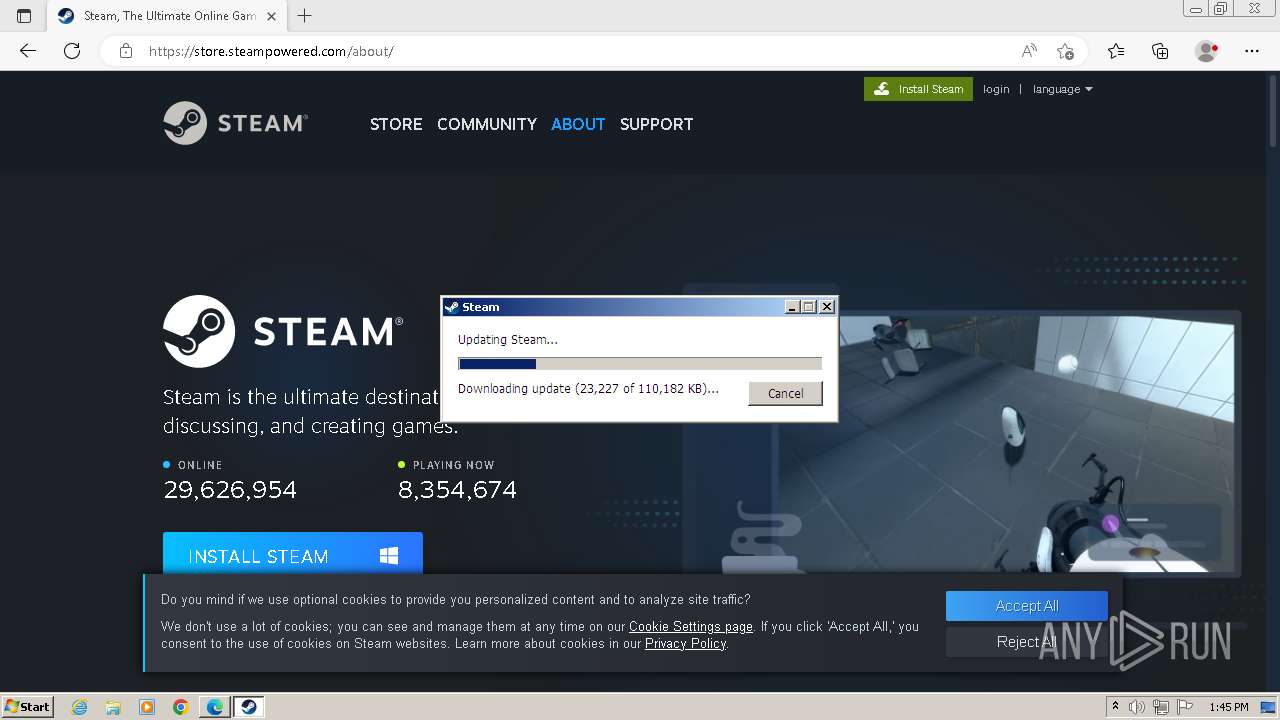Open Edge settings and more menu

(x=1252, y=51)
